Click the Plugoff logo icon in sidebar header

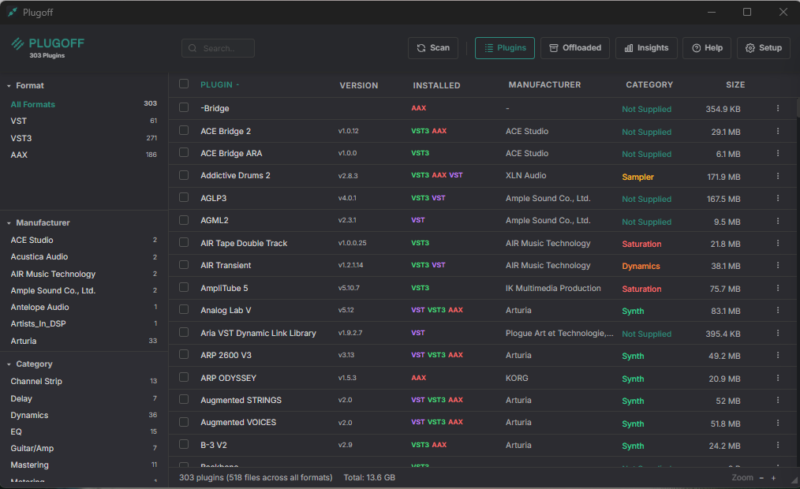point(17,44)
